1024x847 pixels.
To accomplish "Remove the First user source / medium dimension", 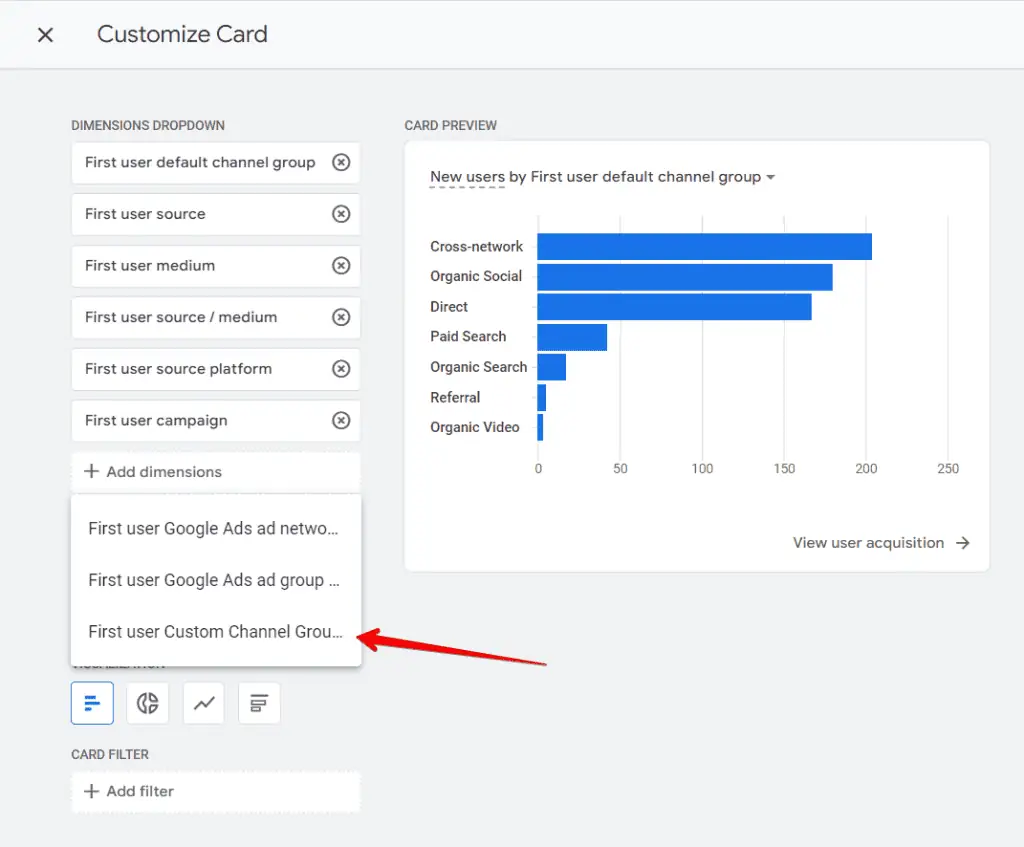I will tap(340, 317).
